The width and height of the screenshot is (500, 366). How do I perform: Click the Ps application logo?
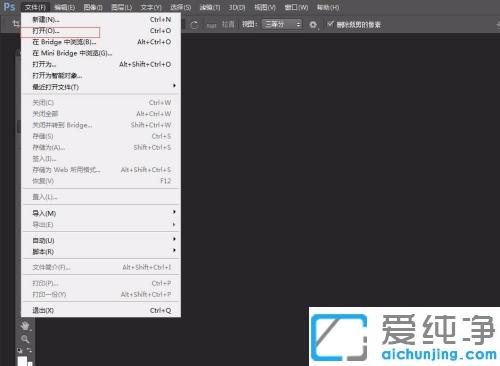pos(9,7)
